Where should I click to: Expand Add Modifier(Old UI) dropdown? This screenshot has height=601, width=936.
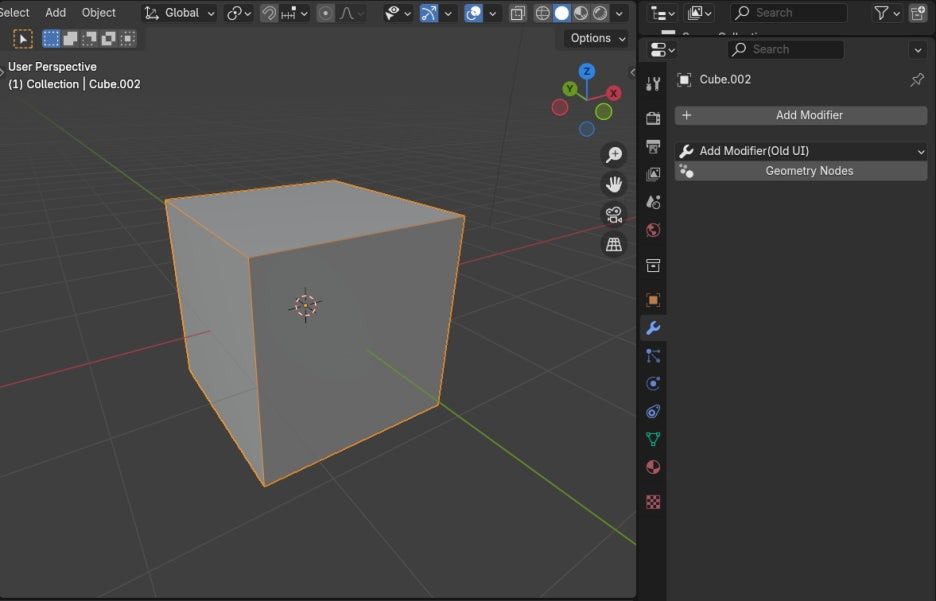(801, 151)
